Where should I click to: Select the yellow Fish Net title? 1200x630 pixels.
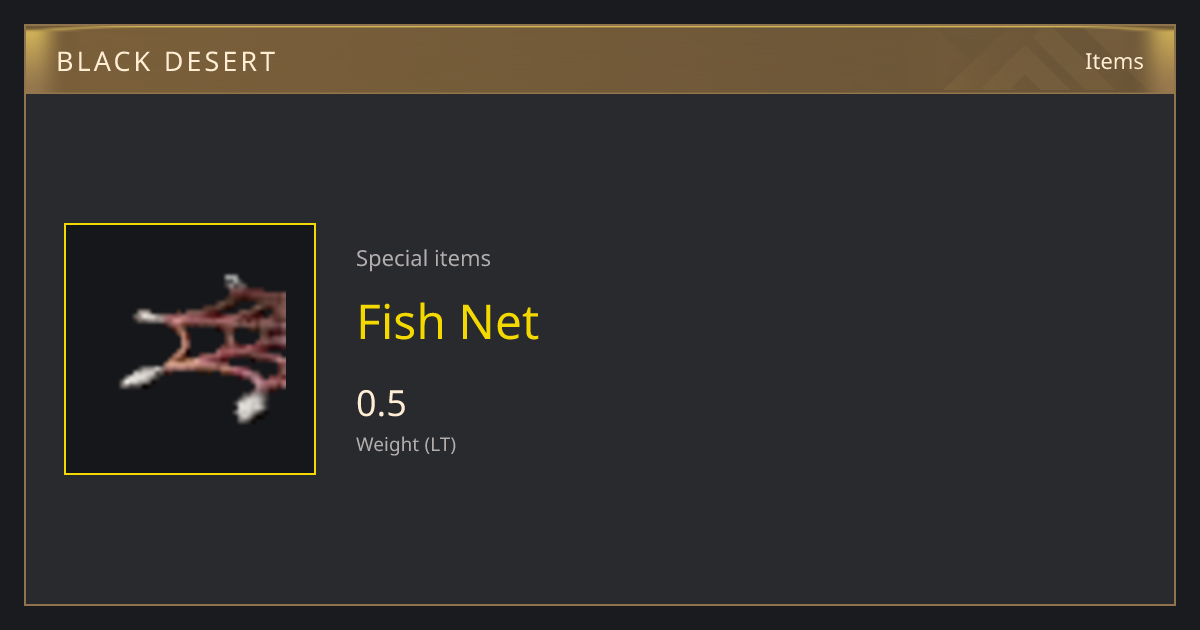click(448, 322)
